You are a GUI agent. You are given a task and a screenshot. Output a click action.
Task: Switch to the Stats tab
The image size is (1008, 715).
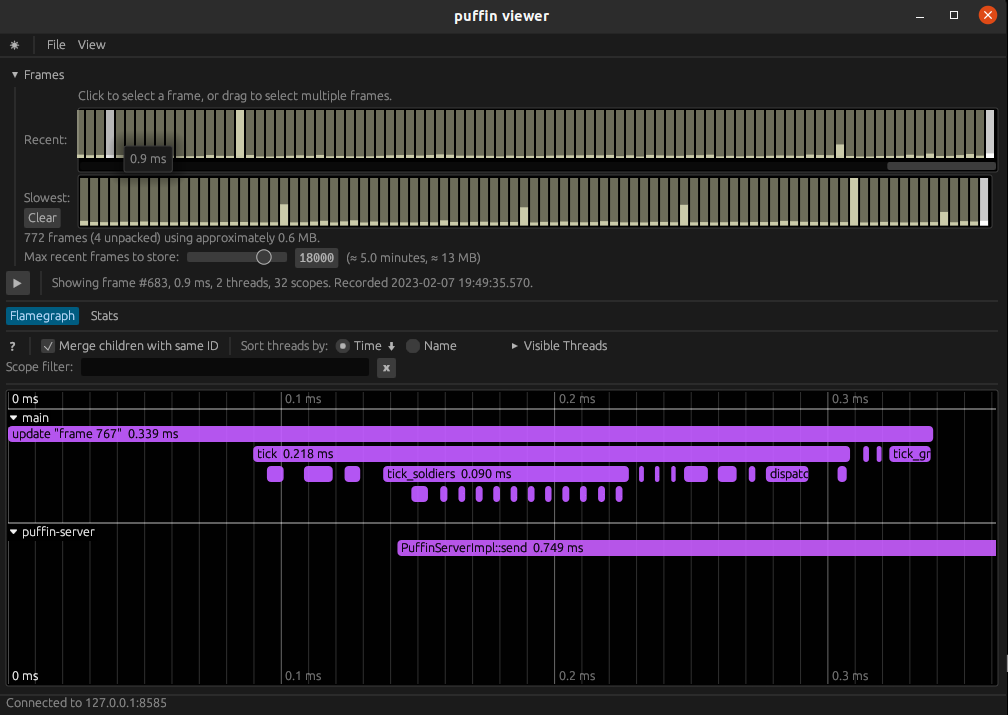pos(104,316)
